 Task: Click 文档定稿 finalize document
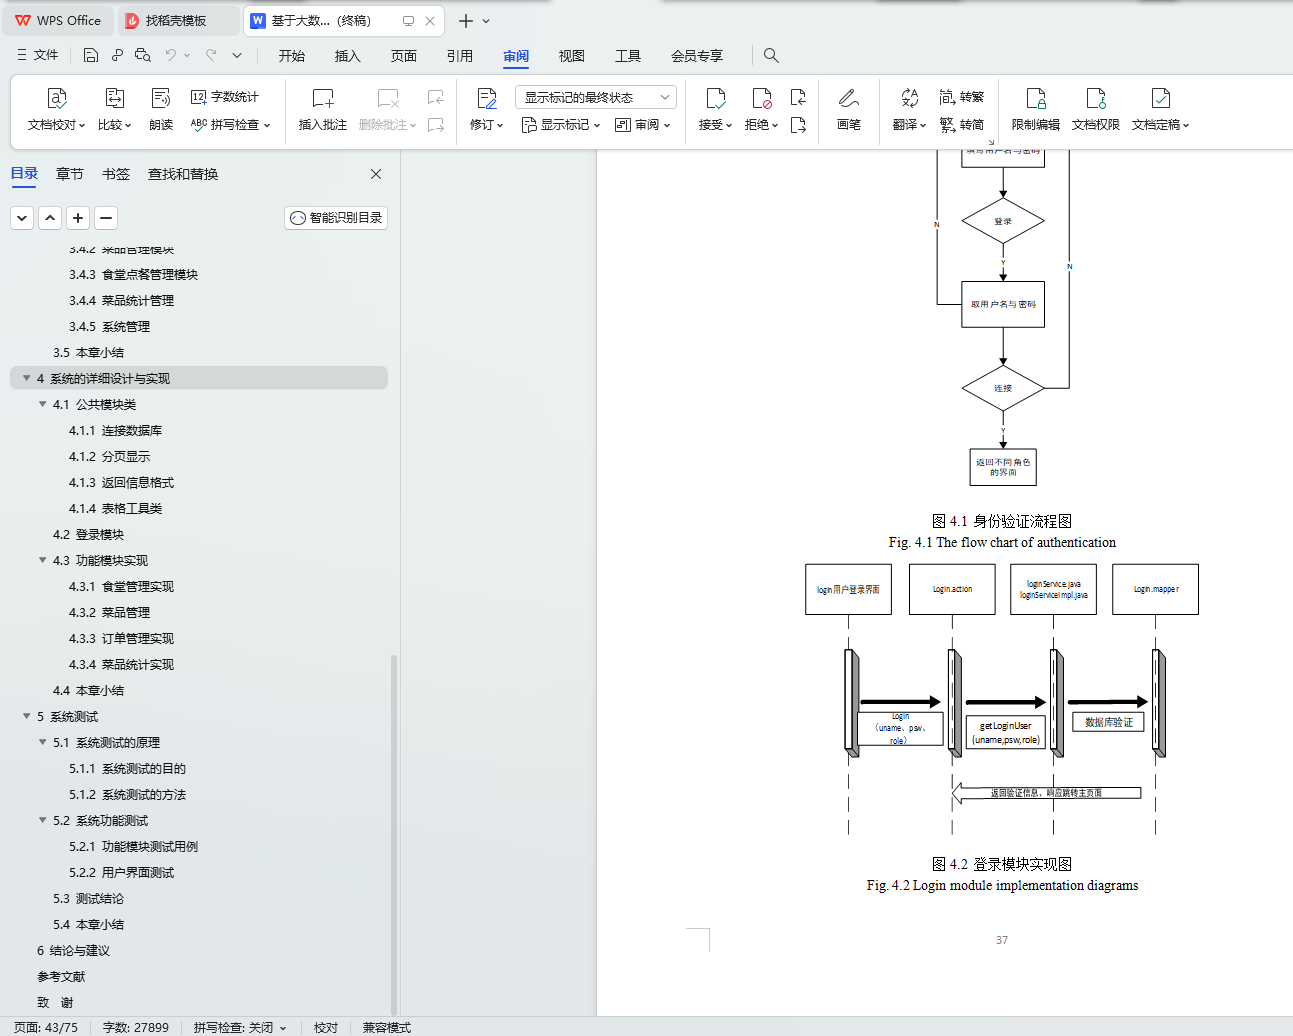1160,110
